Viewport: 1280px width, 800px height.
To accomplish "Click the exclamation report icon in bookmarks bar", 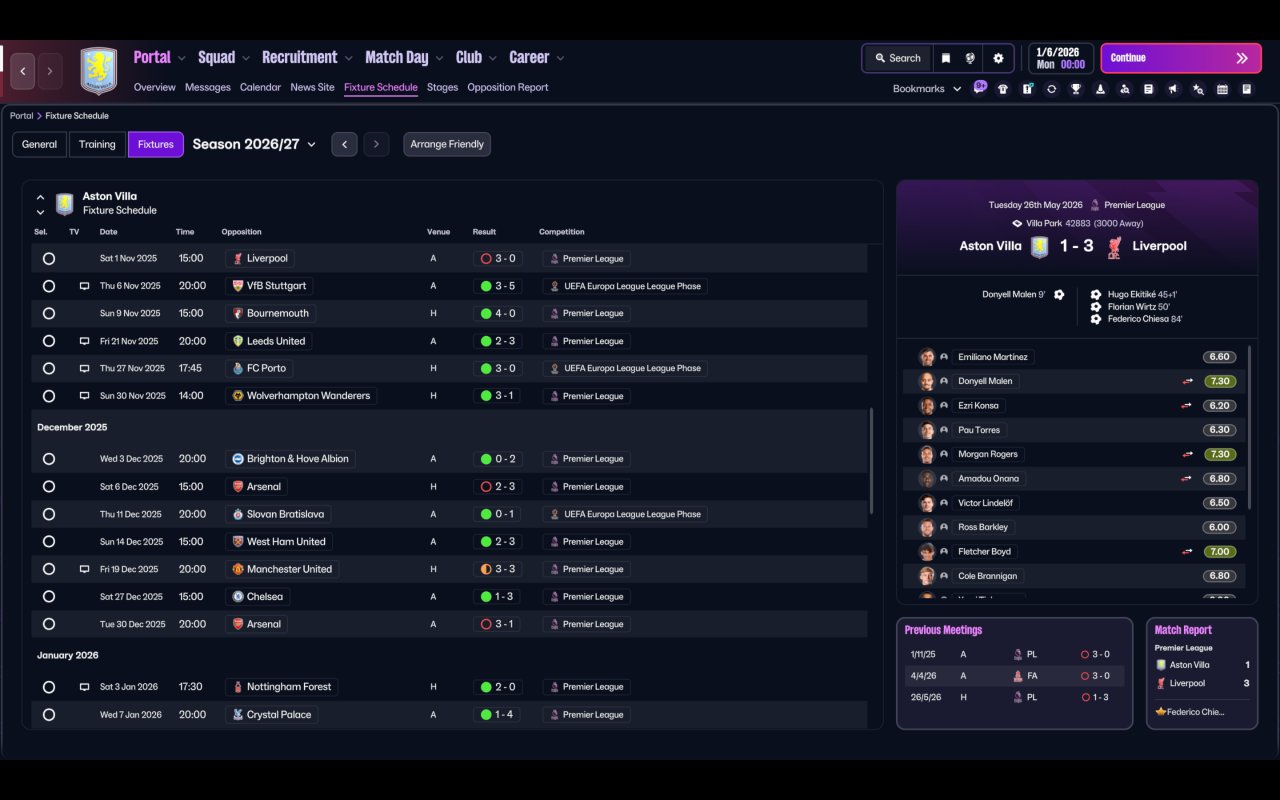I will (1027, 89).
